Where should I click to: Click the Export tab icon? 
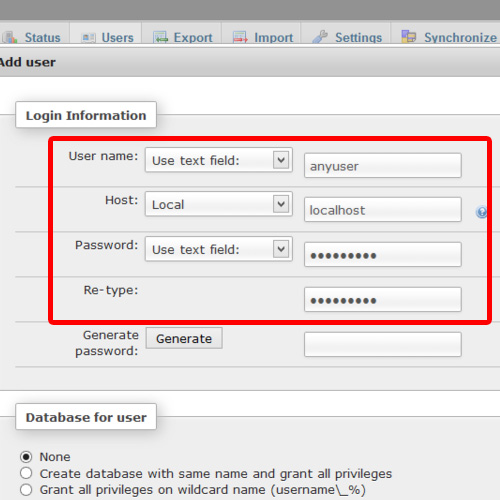coord(160,37)
